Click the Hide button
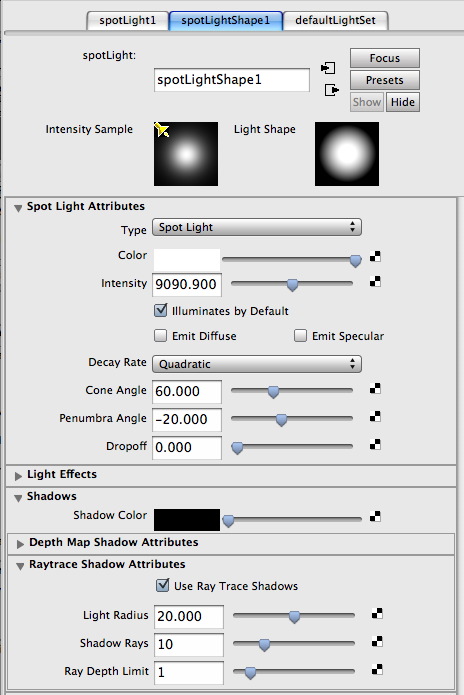This screenshot has height=695, width=464. 403,102
